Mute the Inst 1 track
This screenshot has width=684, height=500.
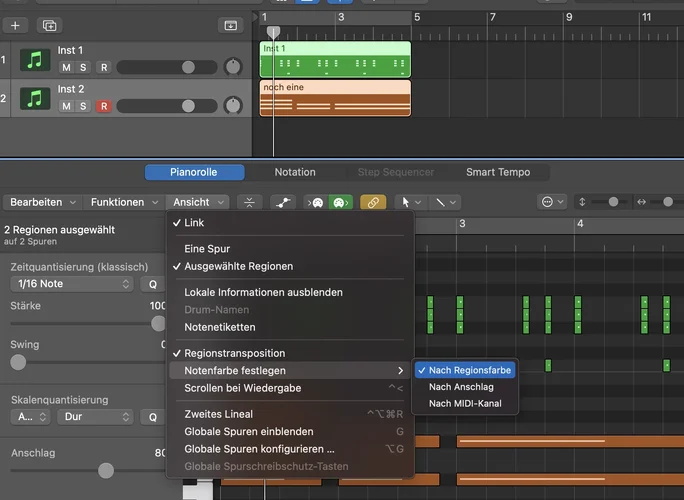(x=66, y=67)
